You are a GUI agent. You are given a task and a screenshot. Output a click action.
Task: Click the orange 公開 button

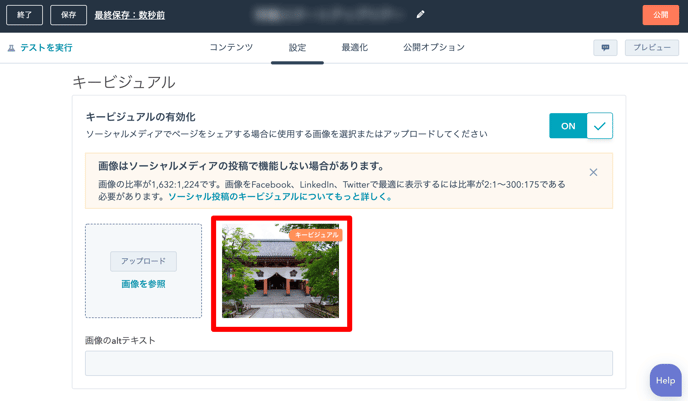[660, 15]
